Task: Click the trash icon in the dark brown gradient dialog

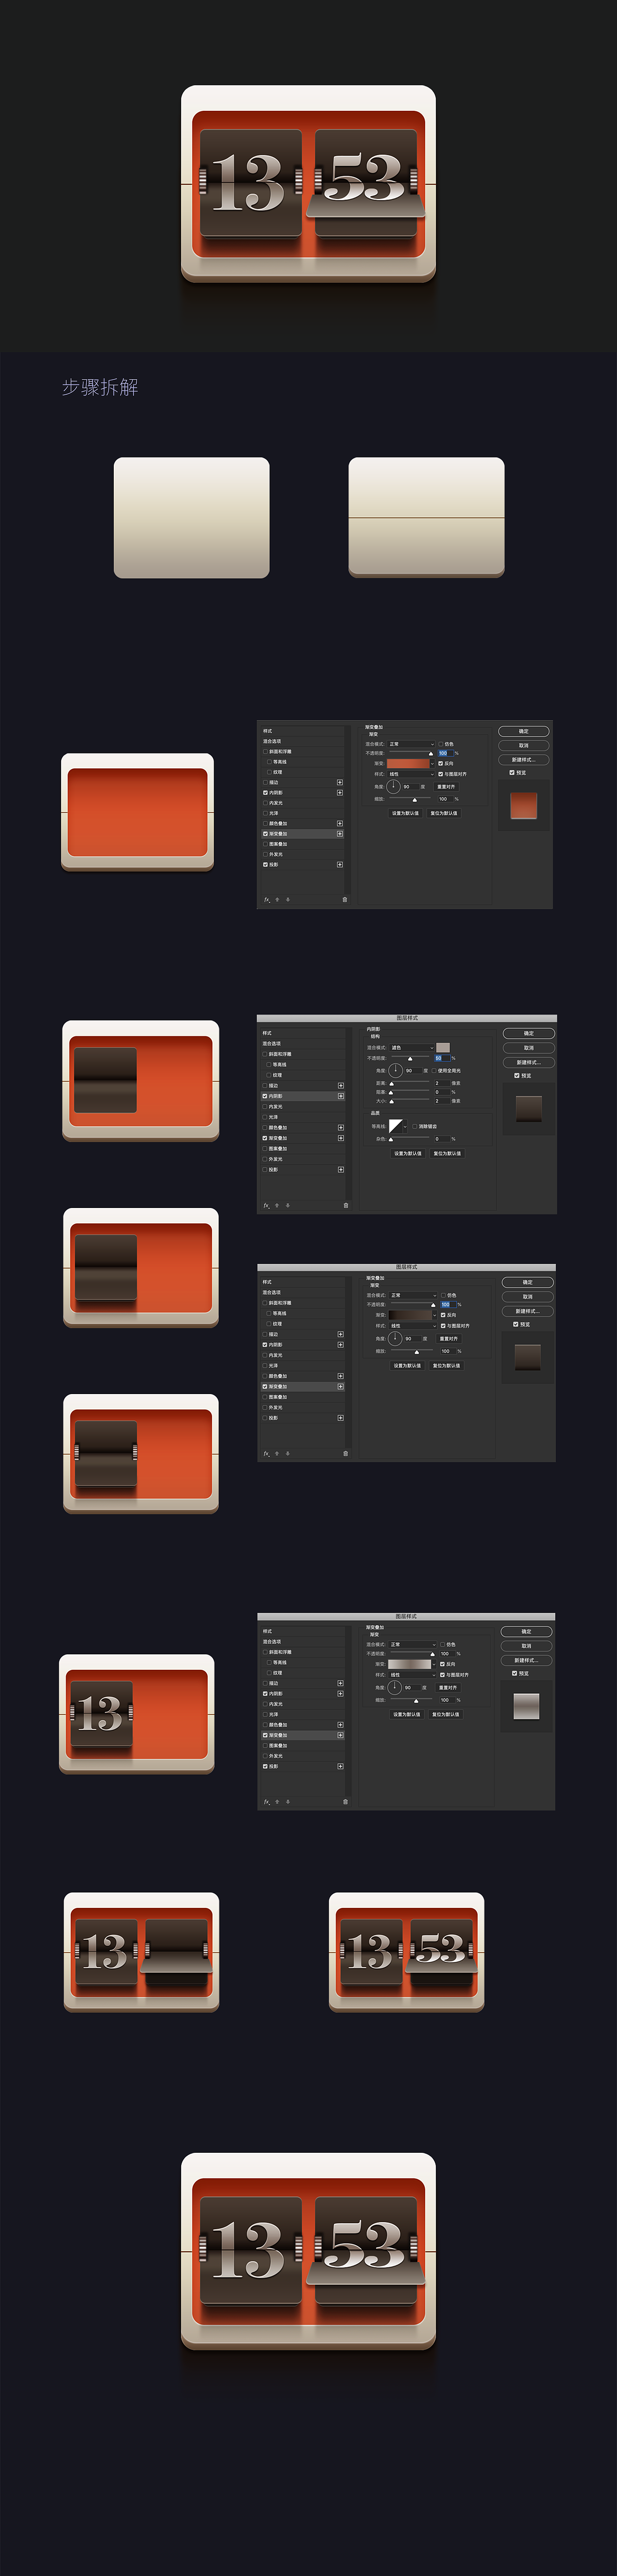Action: point(346,1453)
